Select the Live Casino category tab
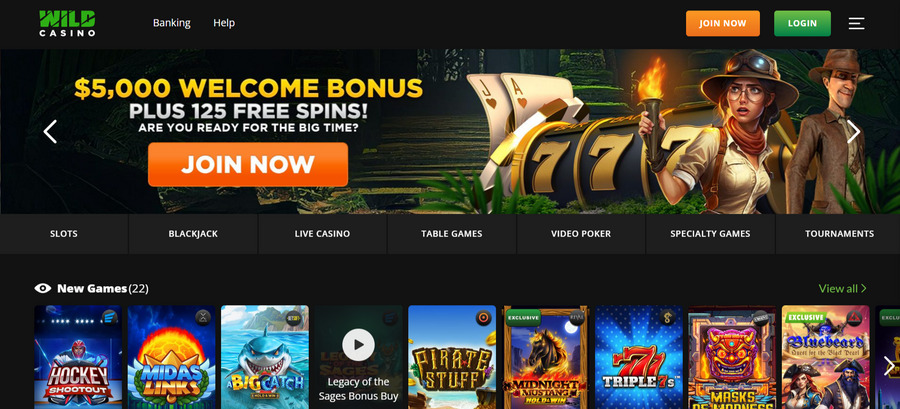Viewport: 900px width, 409px height. [322, 234]
